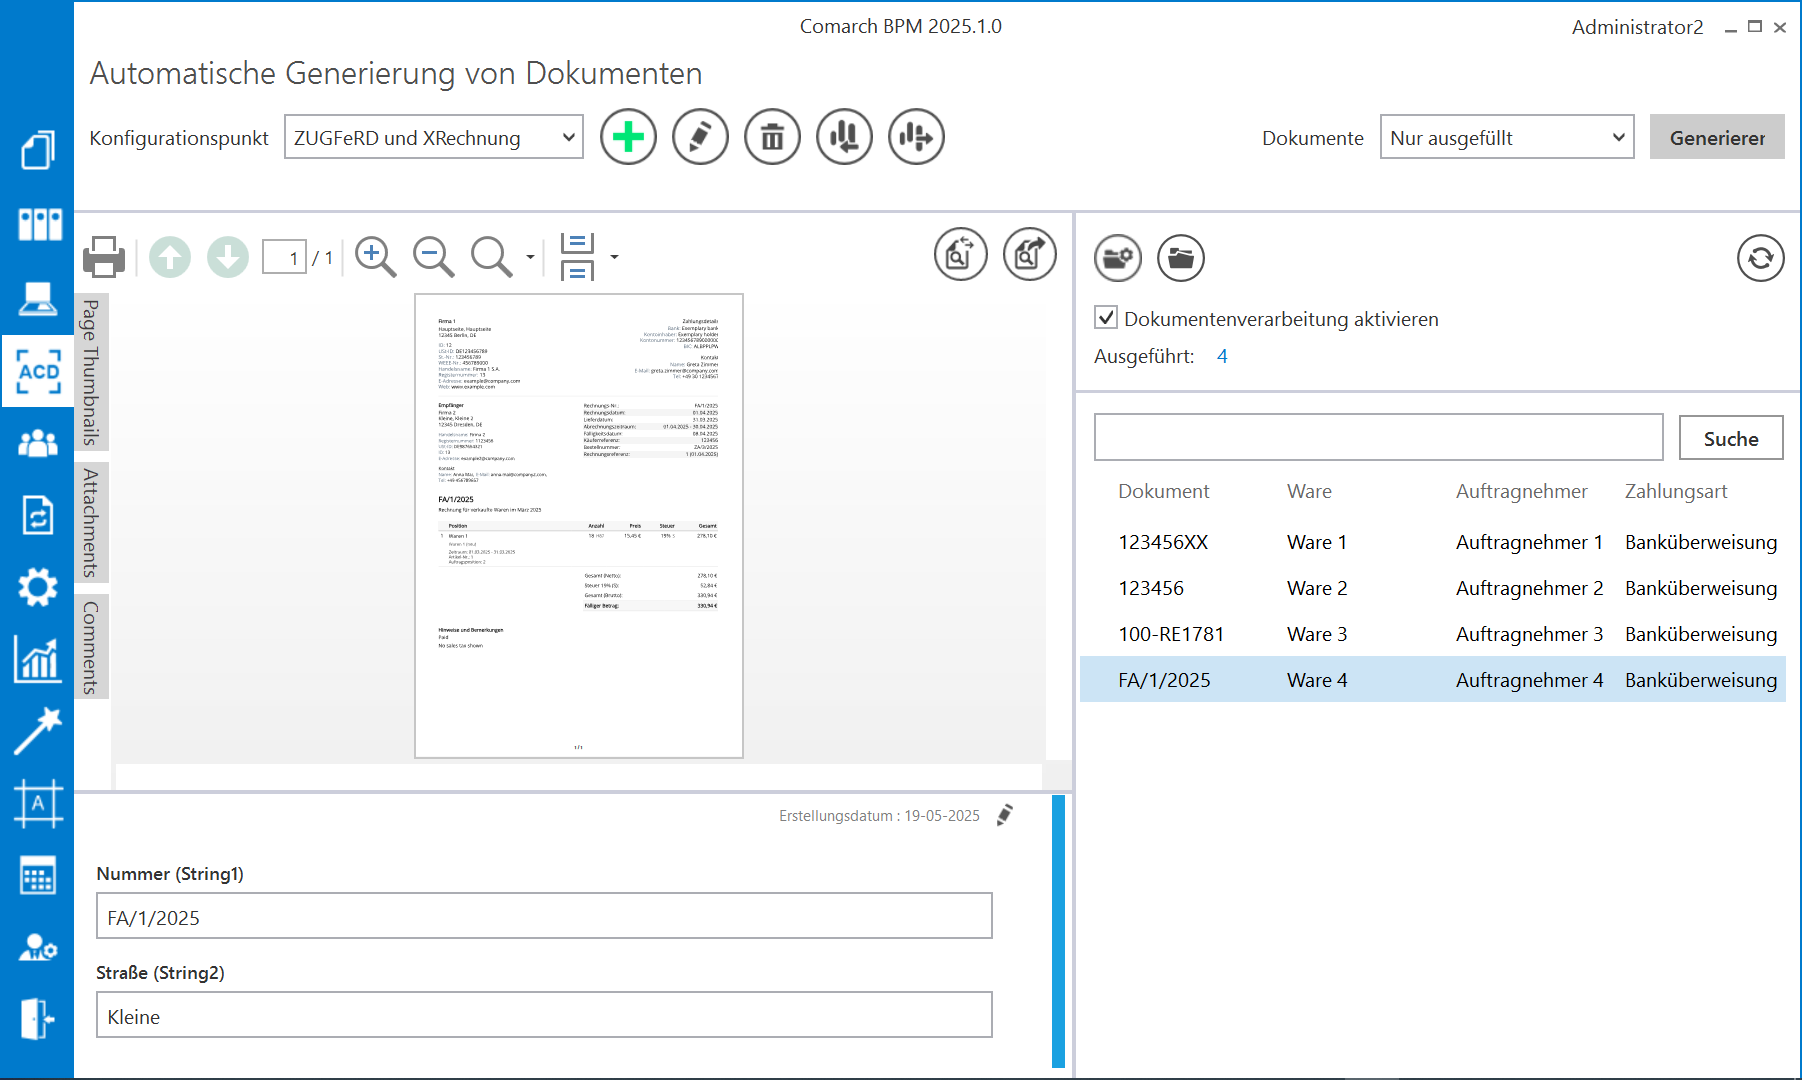
Task: Click the zoom out magnifier icon
Action: coord(433,257)
